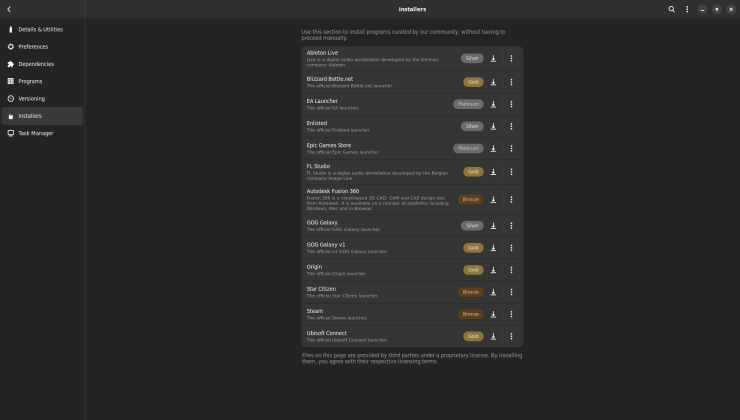The image size is (740, 420).
Task: Download the Origin installer
Action: [x=493, y=270]
